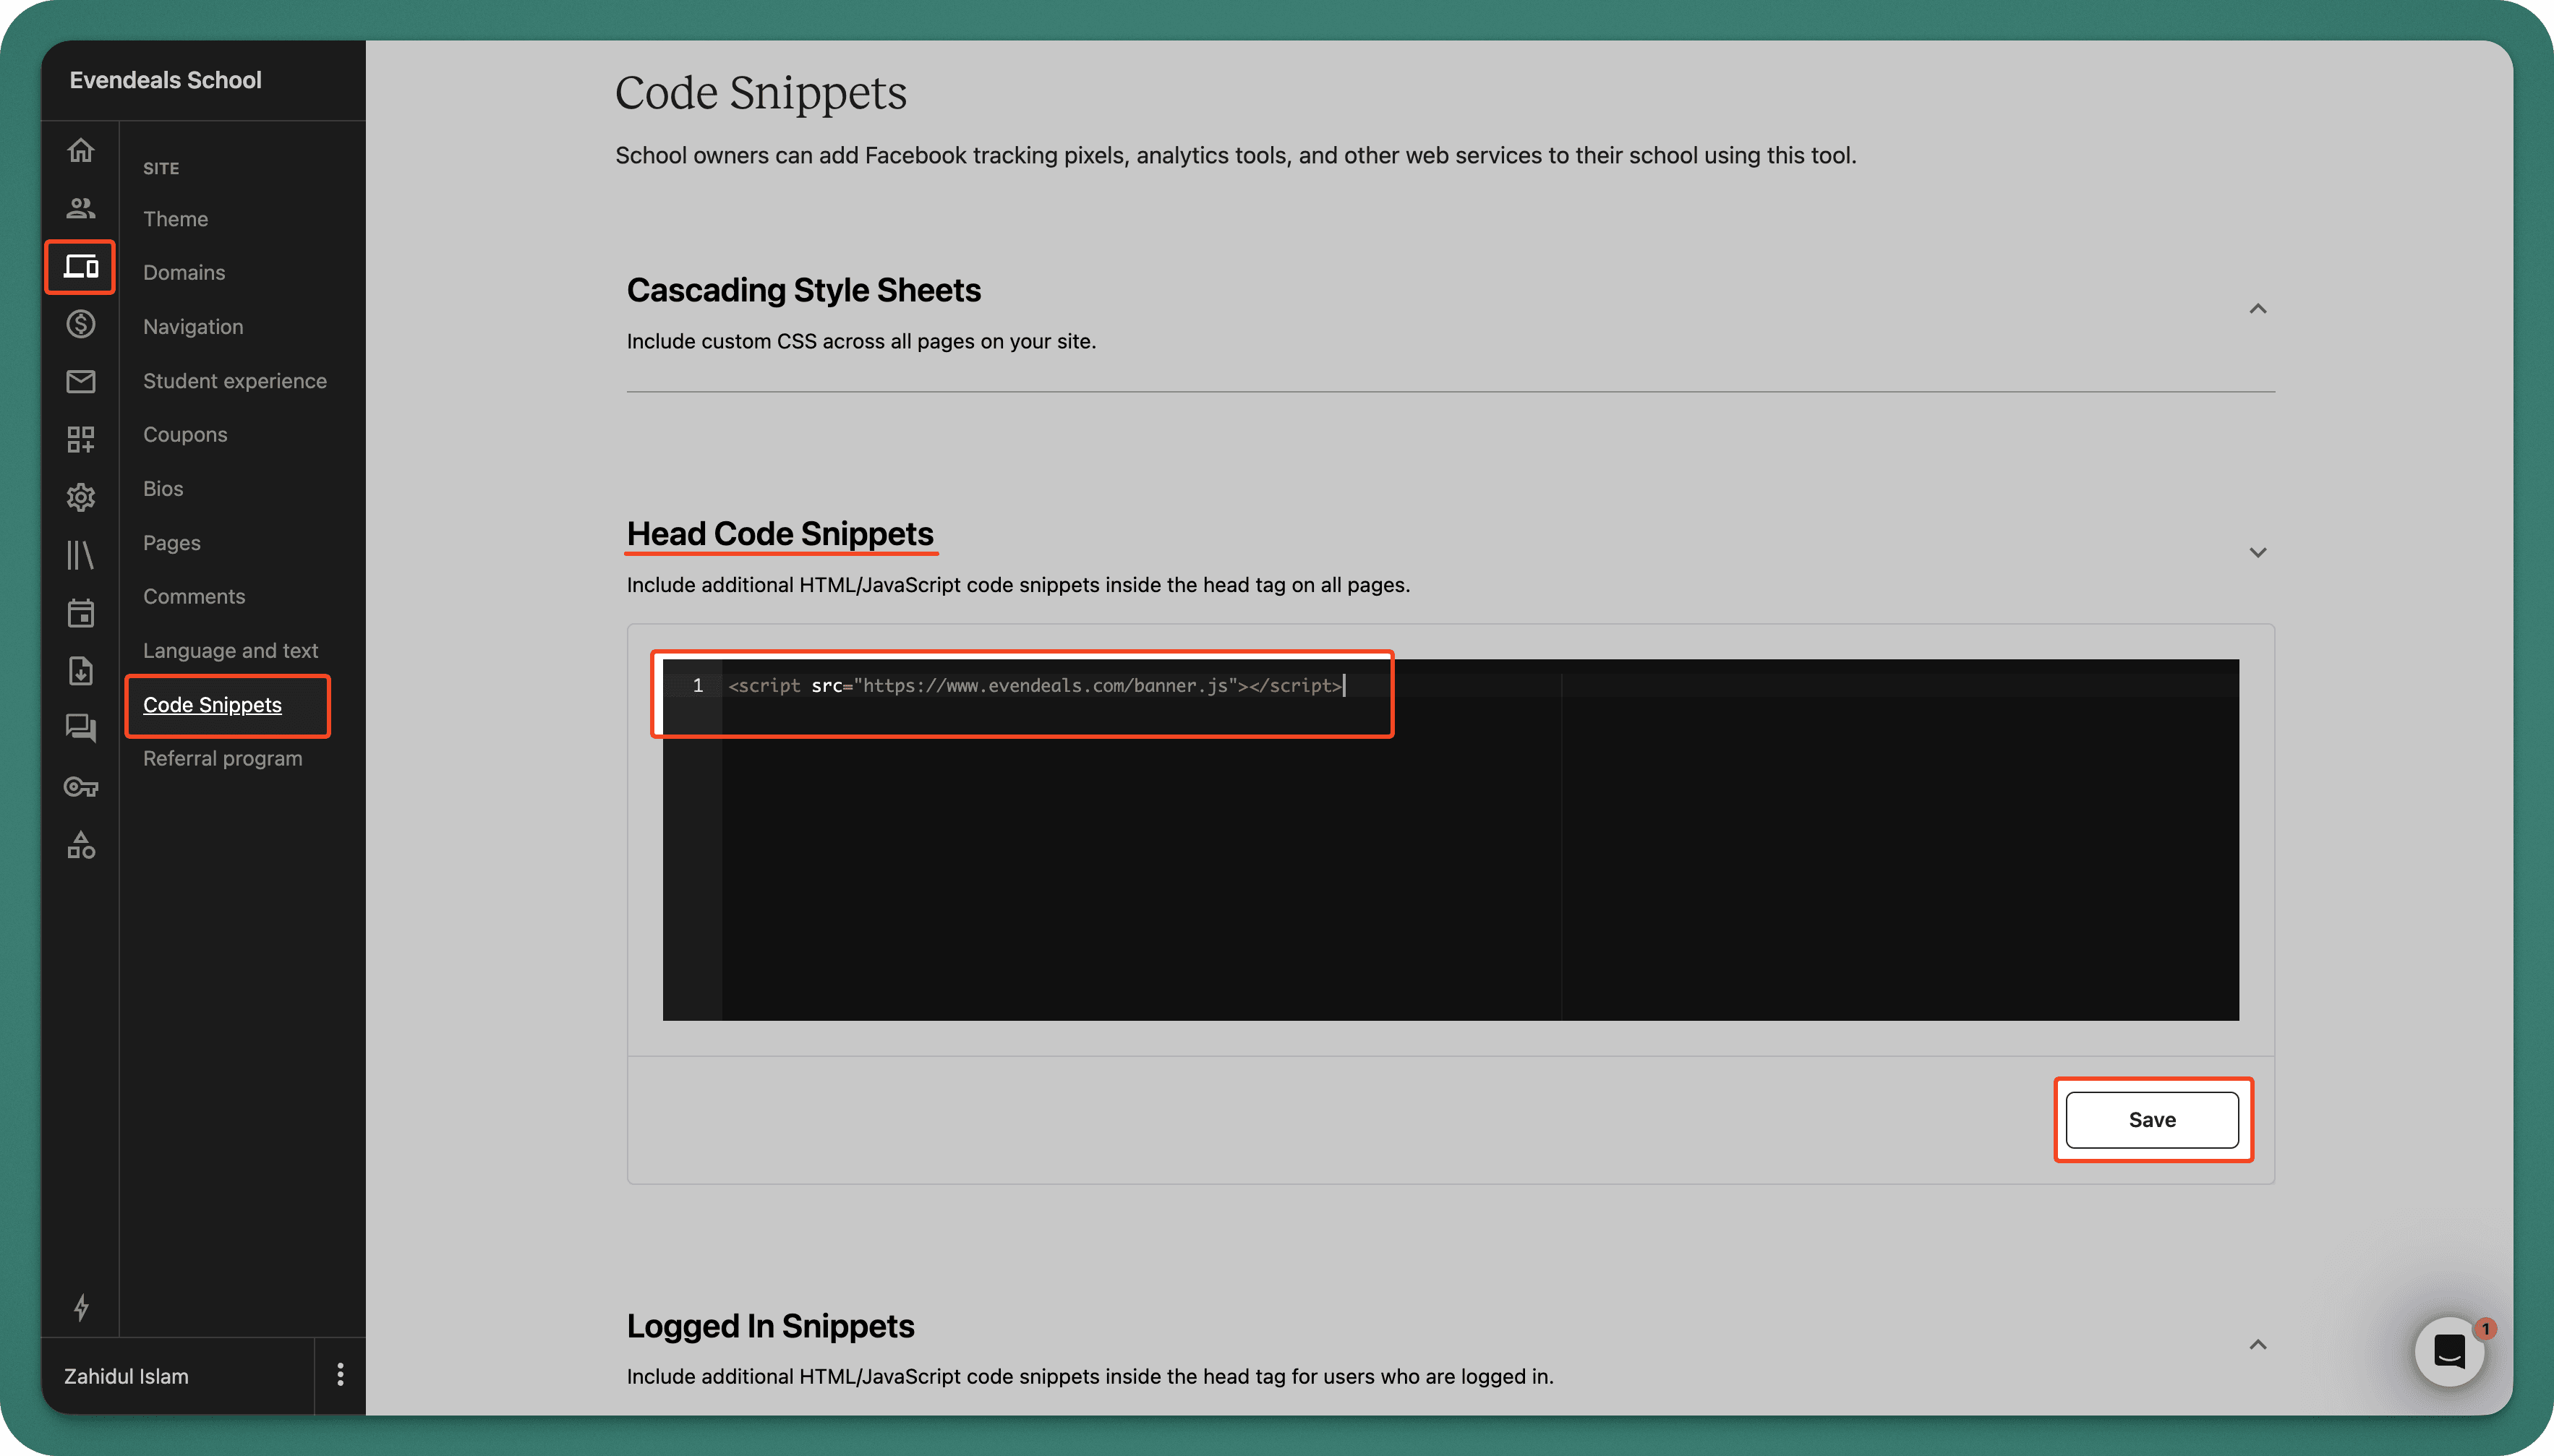Open the Calendar icon
This screenshot has height=1456, width=2554.
[x=80, y=613]
